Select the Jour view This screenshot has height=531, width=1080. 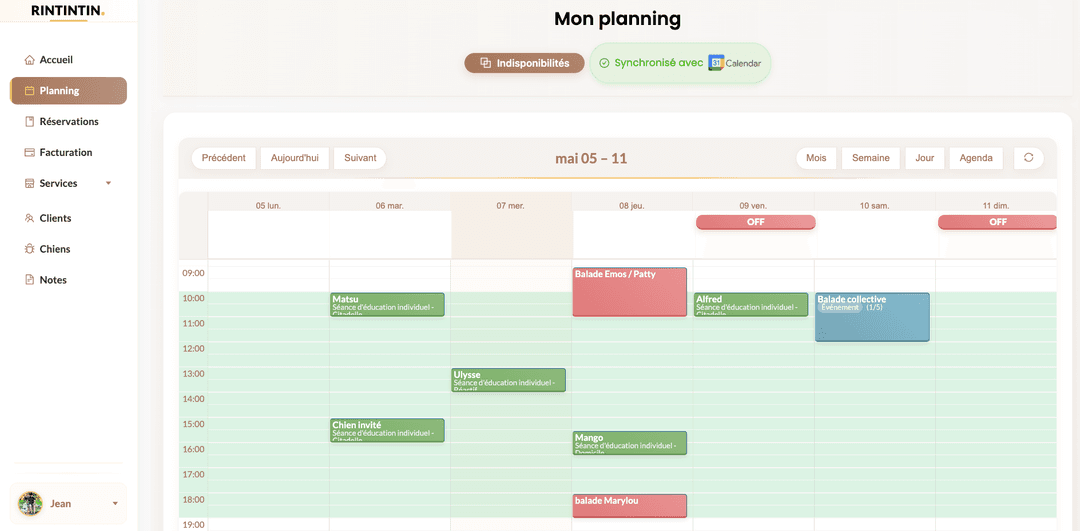click(925, 158)
